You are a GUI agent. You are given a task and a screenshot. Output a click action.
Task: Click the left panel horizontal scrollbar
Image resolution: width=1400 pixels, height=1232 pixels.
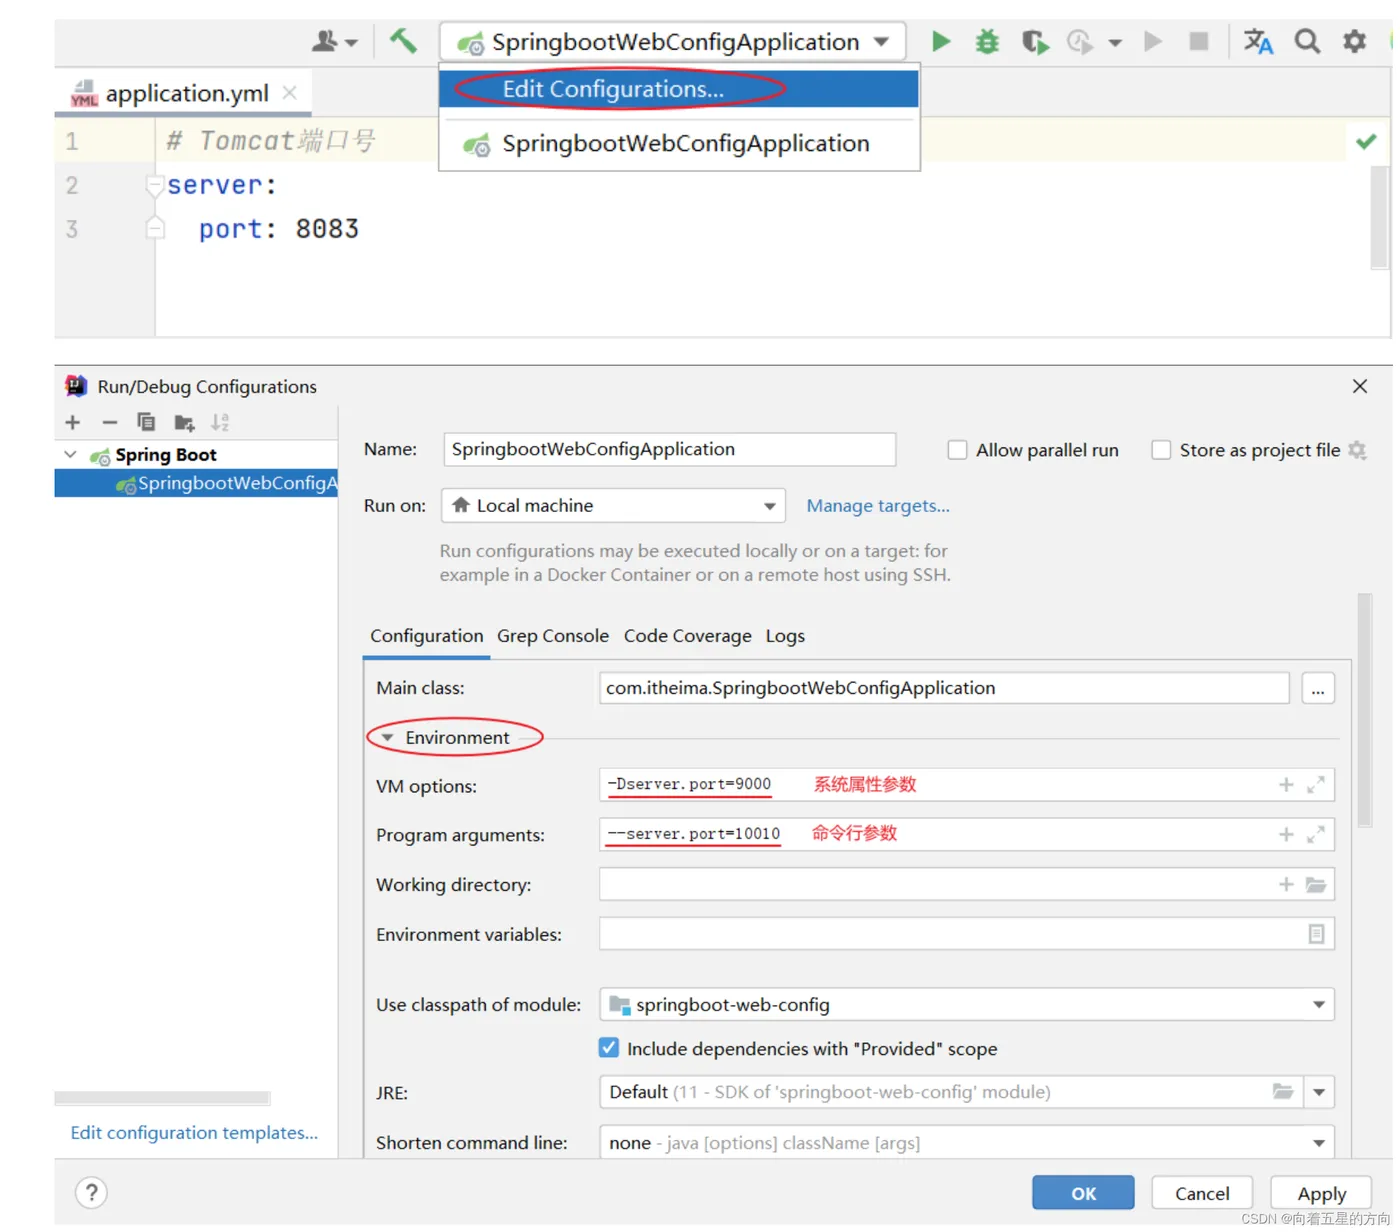(x=162, y=1098)
